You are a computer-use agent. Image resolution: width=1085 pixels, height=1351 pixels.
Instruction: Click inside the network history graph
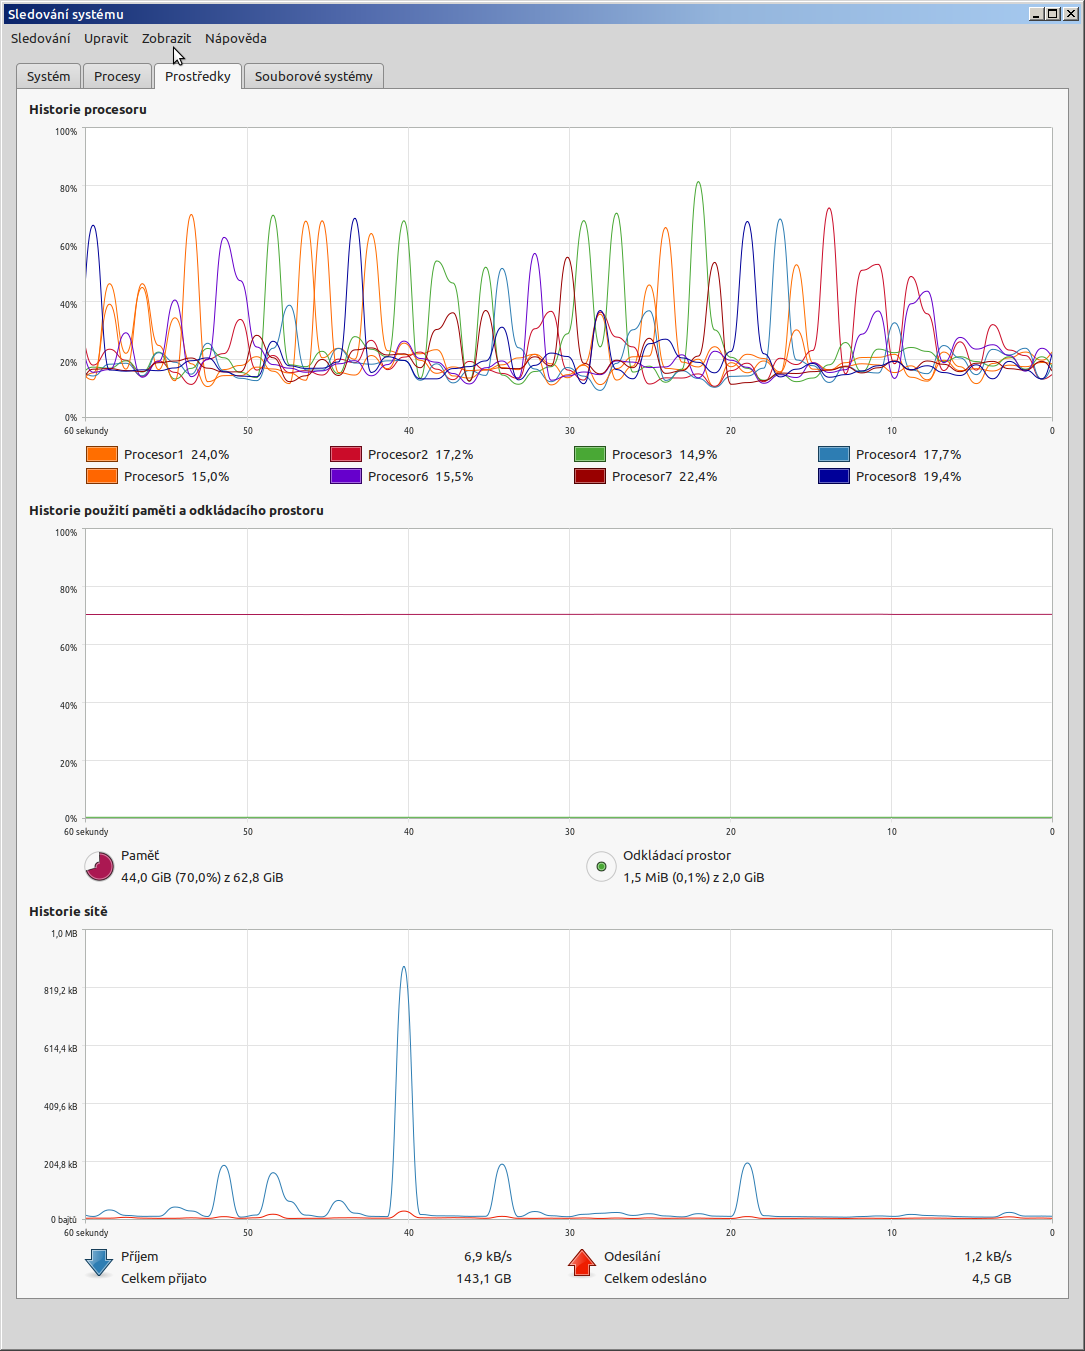[568, 1074]
